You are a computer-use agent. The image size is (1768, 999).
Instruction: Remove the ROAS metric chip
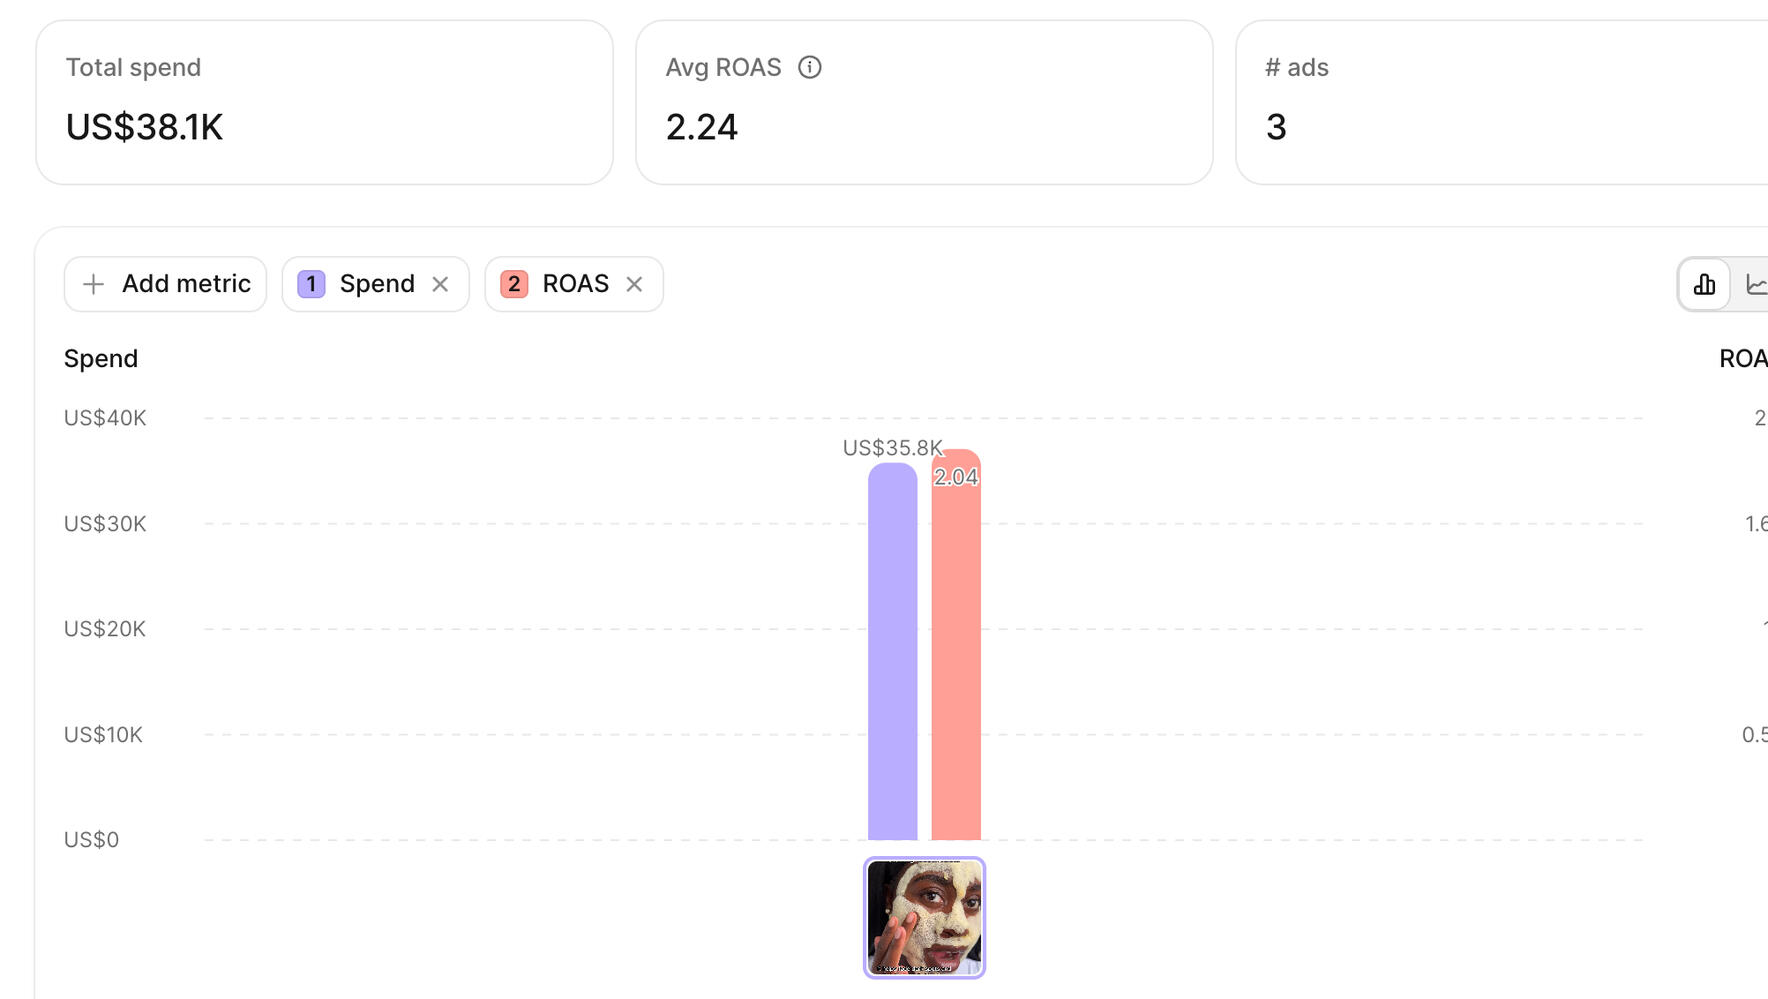[x=634, y=284]
